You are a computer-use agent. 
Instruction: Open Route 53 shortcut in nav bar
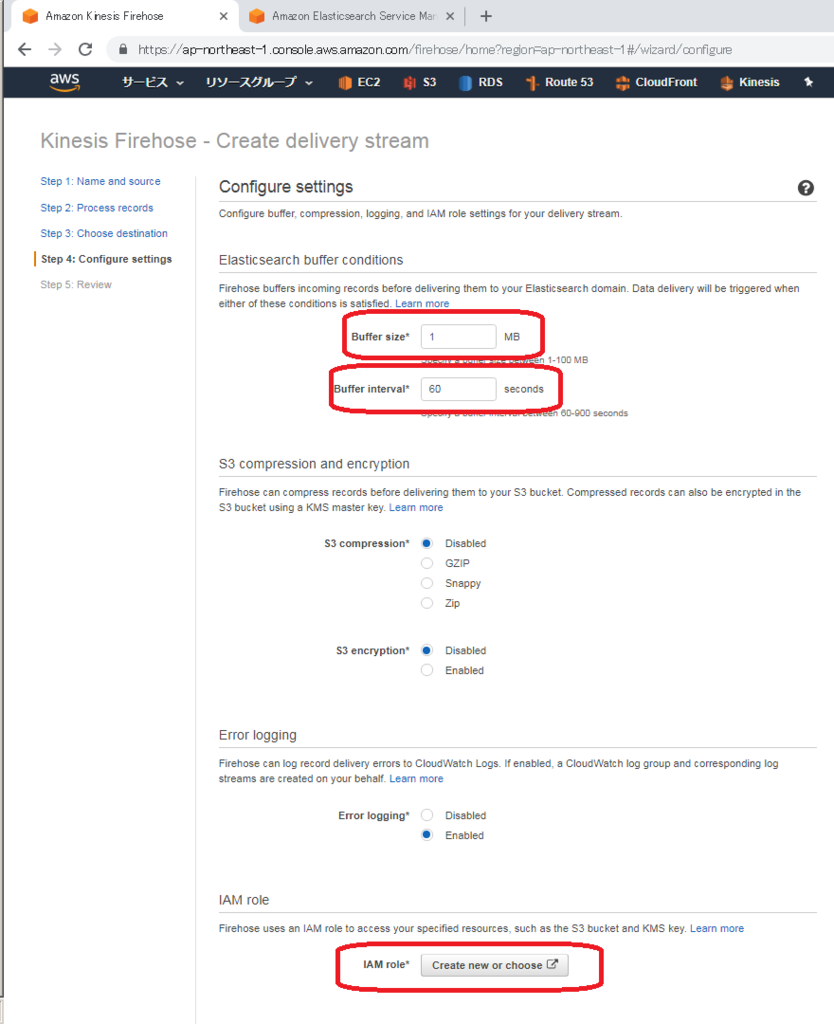click(x=560, y=82)
